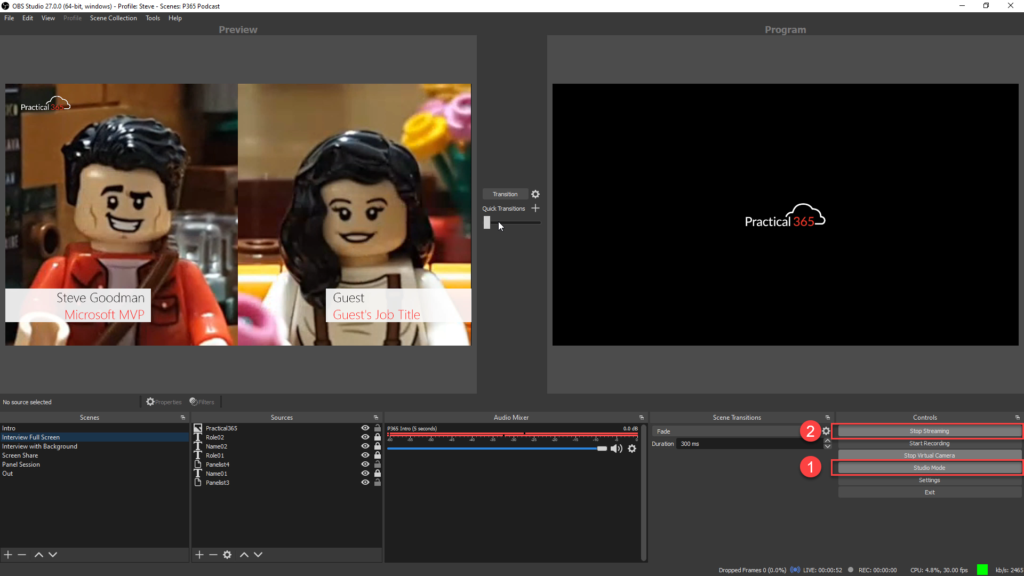
Task: Move the selected scene up
Action: pyautogui.click(x=39, y=554)
